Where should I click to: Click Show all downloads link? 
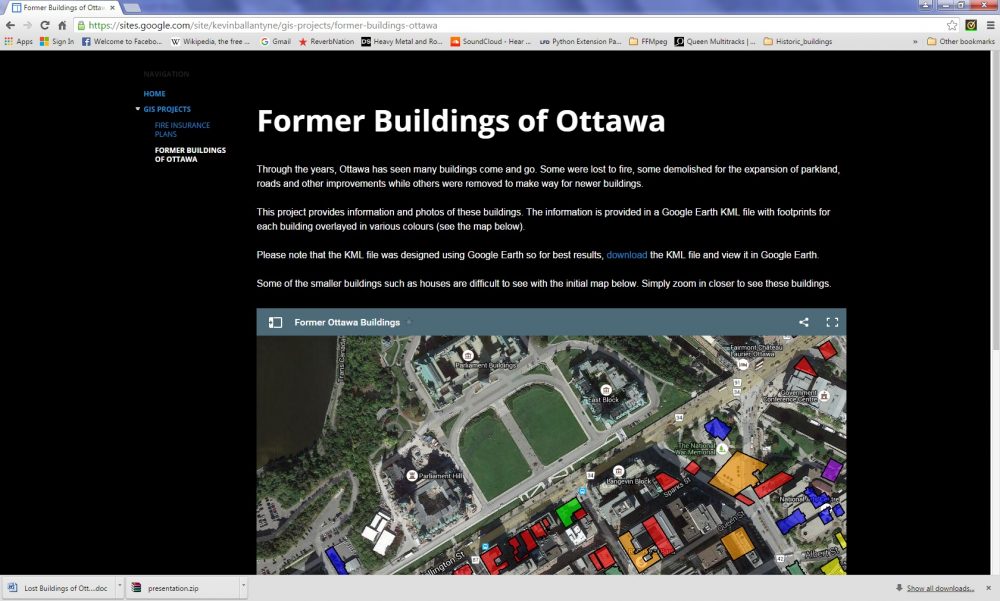click(940, 588)
